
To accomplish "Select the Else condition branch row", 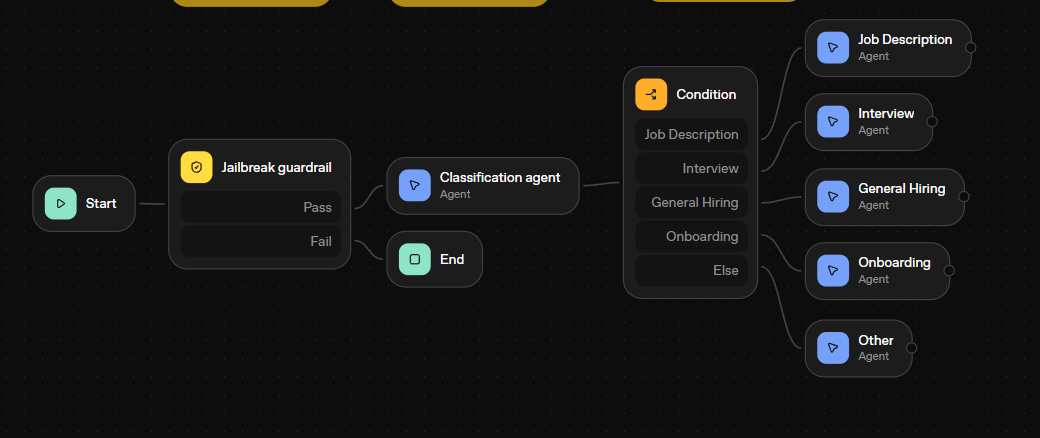I will [x=691, y=271].
